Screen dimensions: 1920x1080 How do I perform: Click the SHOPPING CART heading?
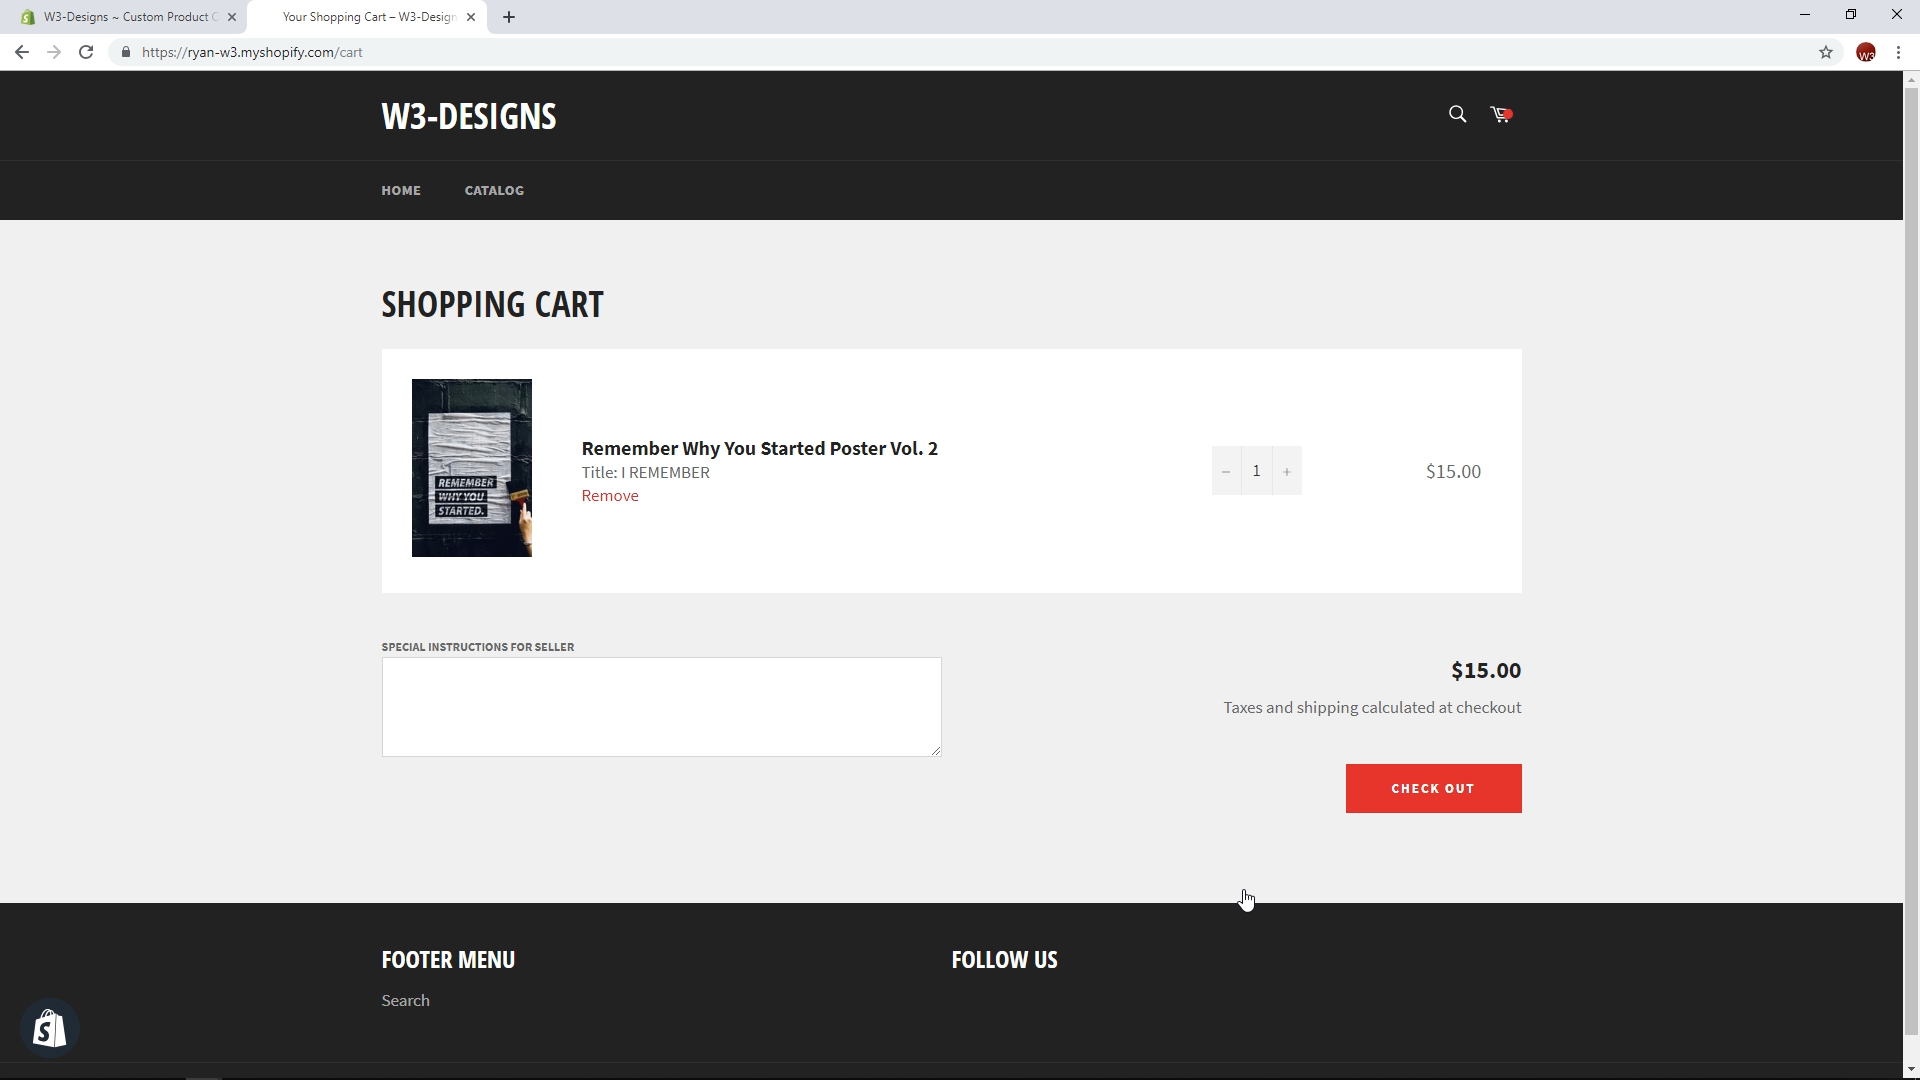[492, 304]
